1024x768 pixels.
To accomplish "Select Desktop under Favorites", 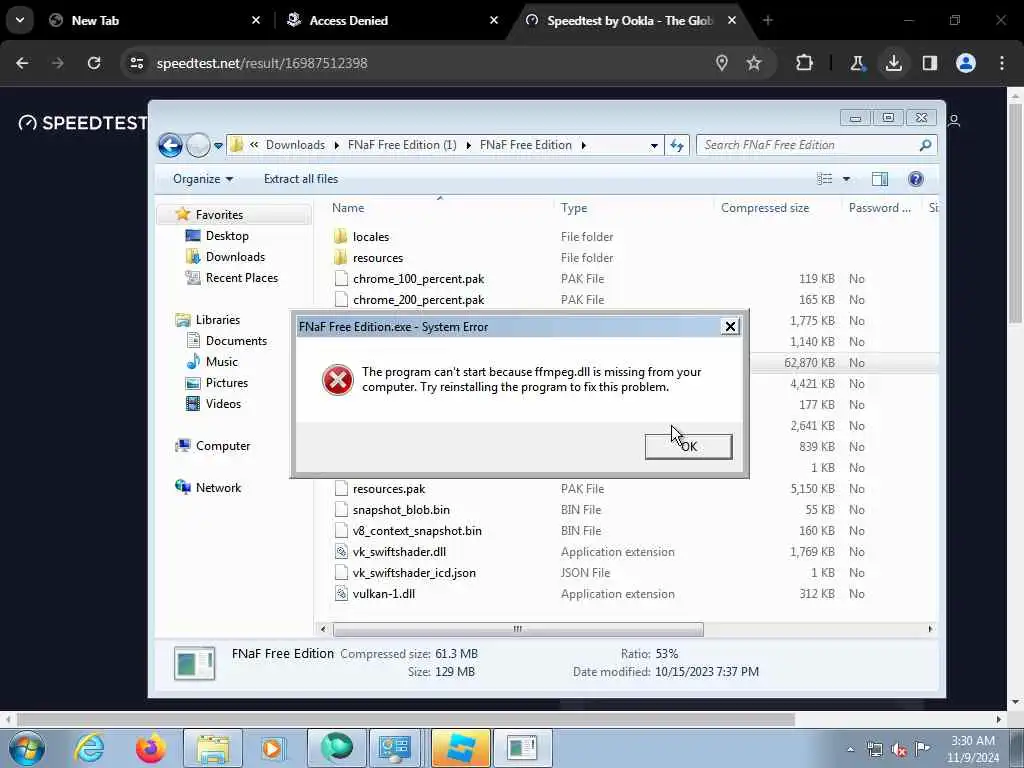I will [x=227, y=236].
